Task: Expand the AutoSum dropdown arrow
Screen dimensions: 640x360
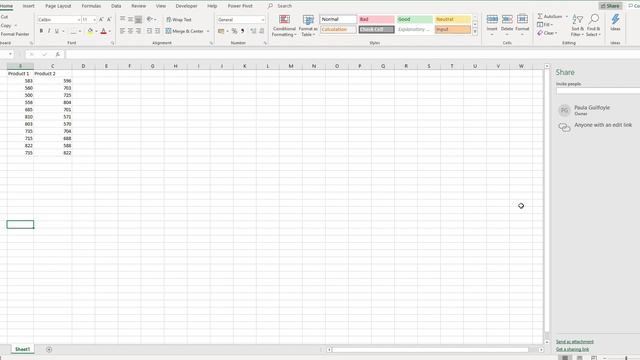Action: [567, 16]
